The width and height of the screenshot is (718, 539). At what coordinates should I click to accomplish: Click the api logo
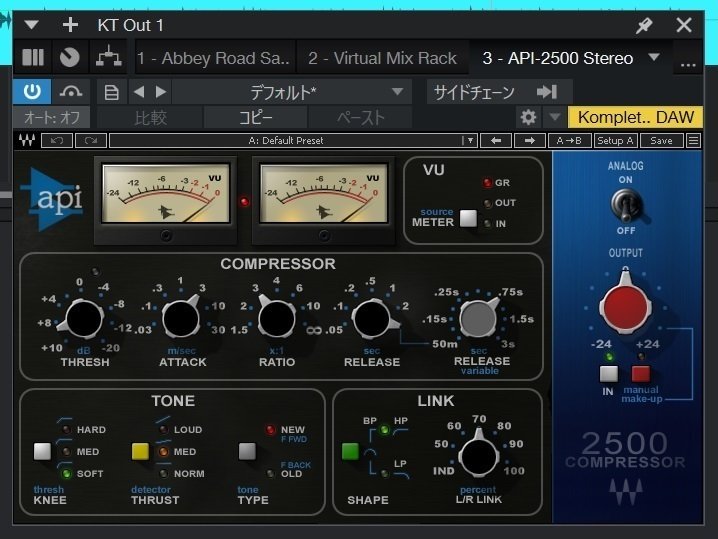[x=53, y=200]
